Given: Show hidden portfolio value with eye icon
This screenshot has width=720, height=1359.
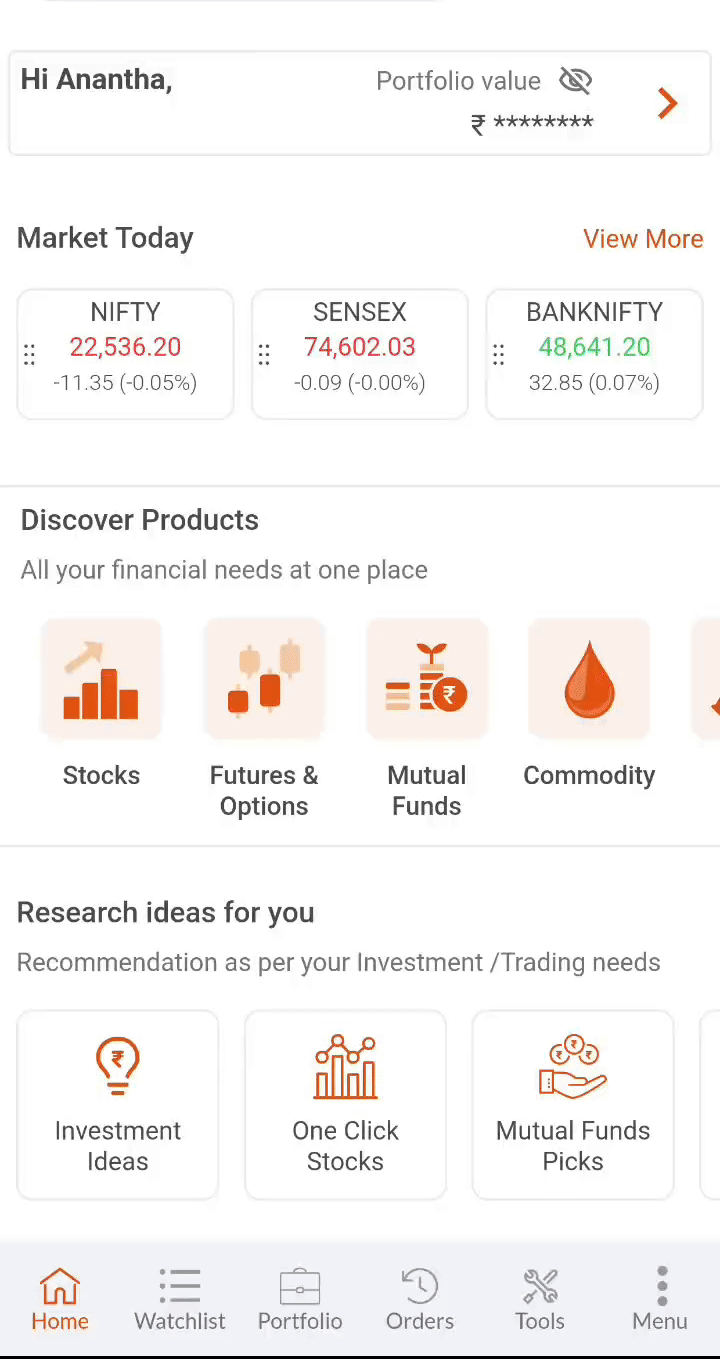Looking at the screenshot, I should (576, 81).
